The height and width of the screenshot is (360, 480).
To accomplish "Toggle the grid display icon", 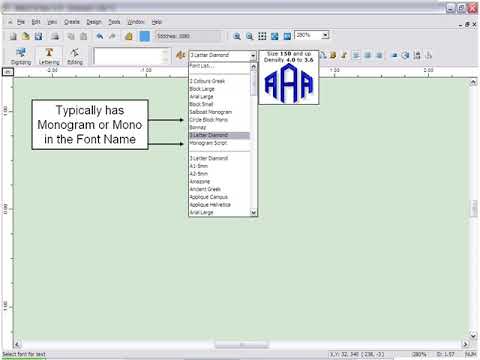I will pos(262,36).
